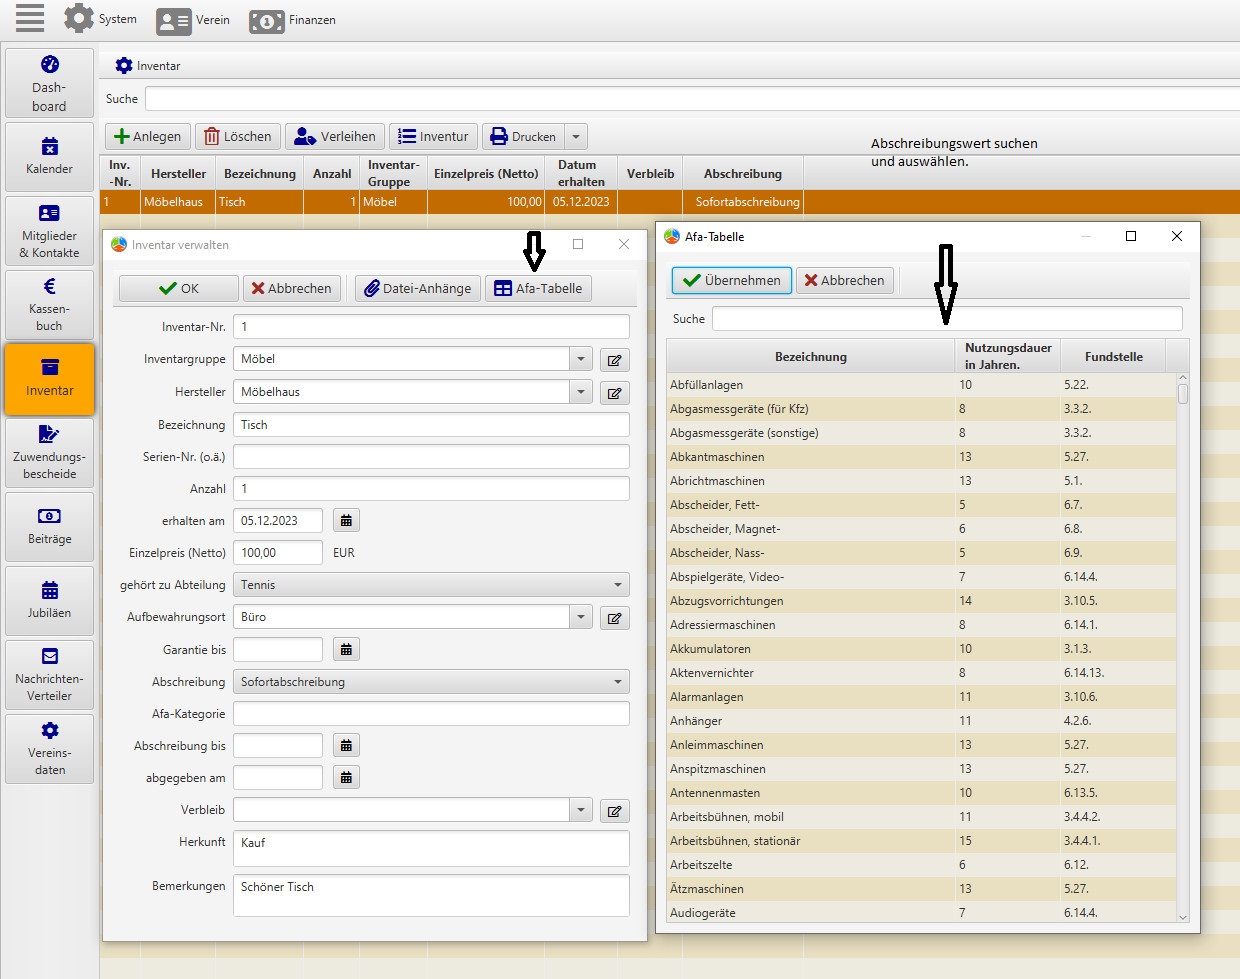Open Abschreibung type dropdown
Screen dimensions: 1240x979
[x=431, y=682]
